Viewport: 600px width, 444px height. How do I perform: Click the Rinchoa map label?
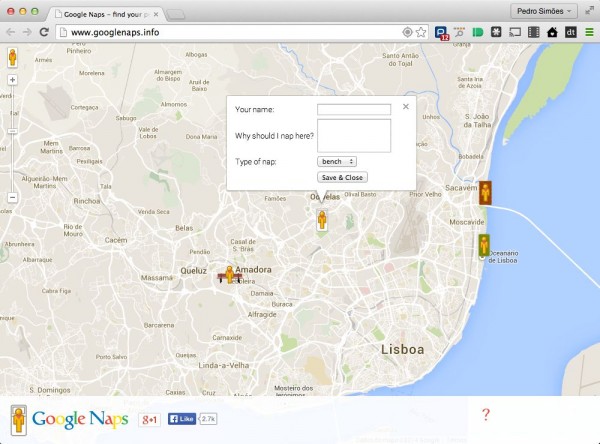tap(87, 201)
